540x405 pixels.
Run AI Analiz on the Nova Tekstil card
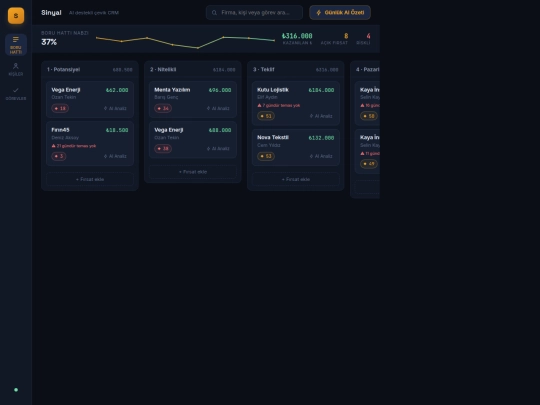[x=321, y=156]
